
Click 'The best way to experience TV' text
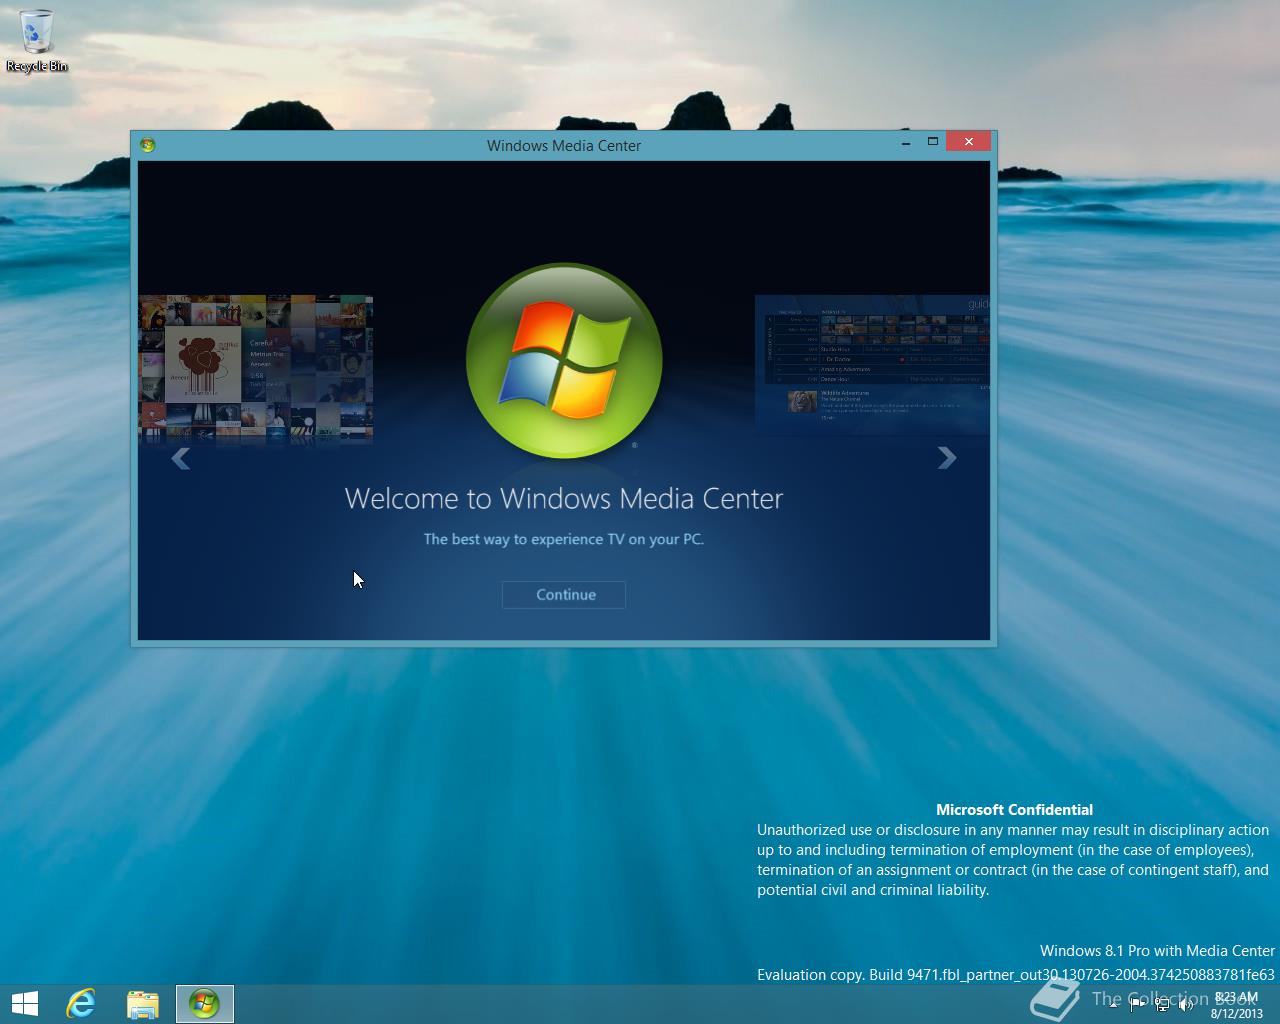(564, 539)
